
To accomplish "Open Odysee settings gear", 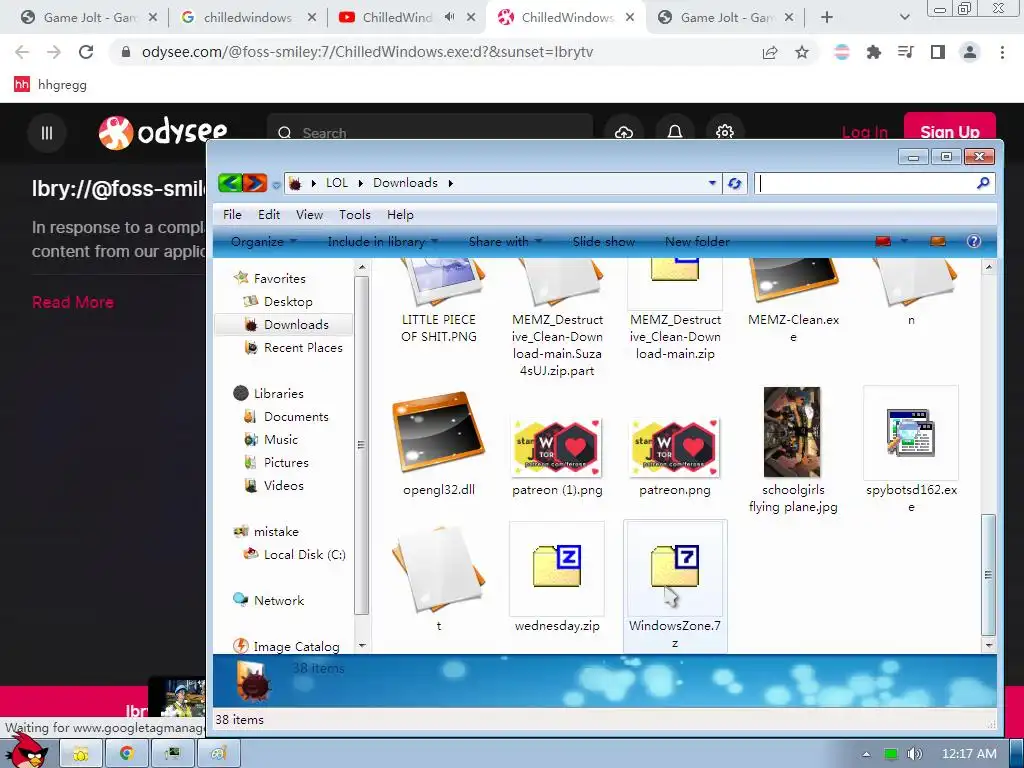I will click(x=725, y=133).
